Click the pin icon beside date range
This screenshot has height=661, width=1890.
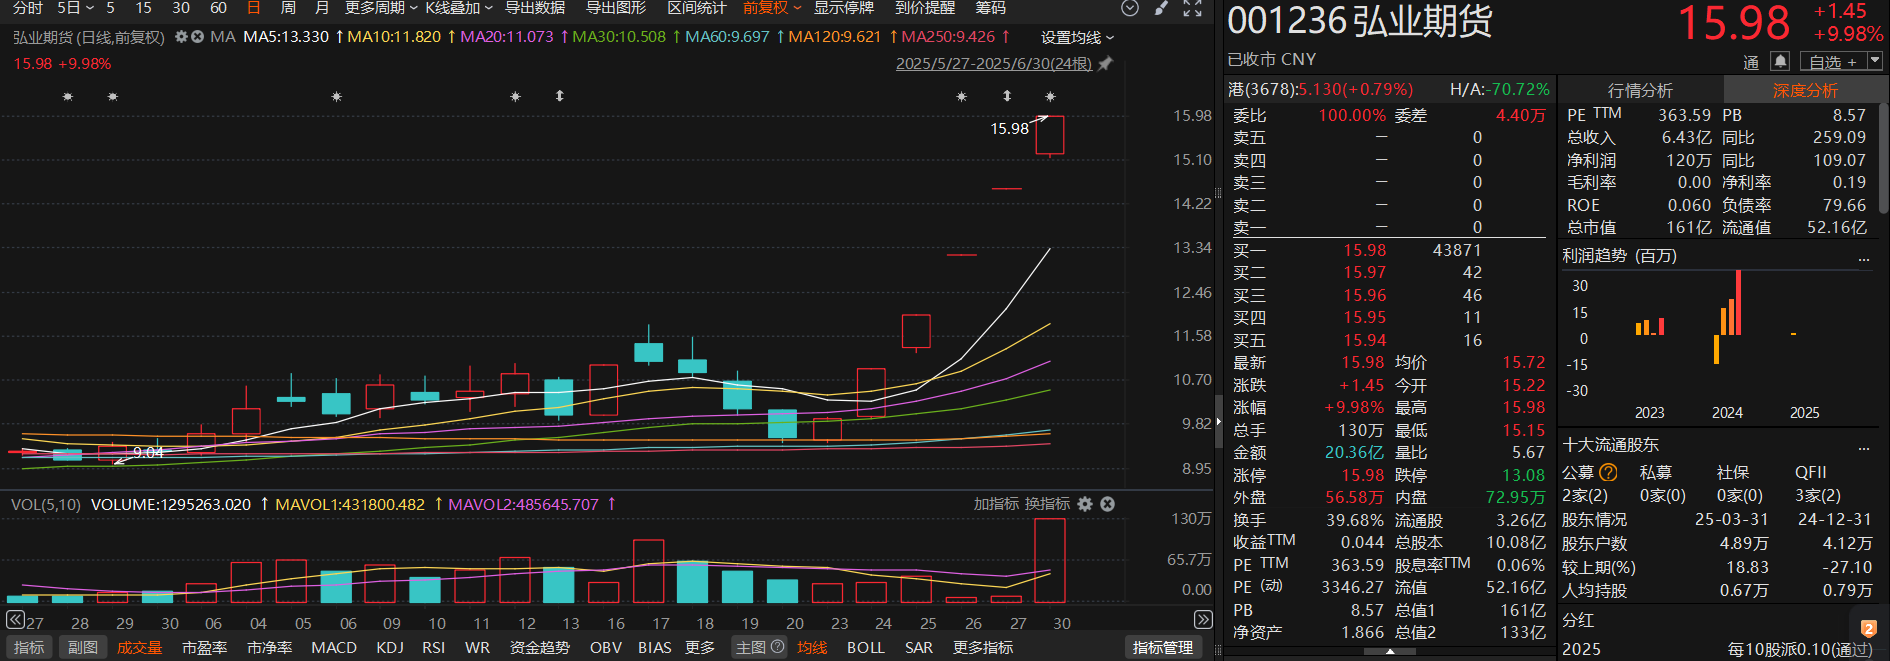point(1105,64)
